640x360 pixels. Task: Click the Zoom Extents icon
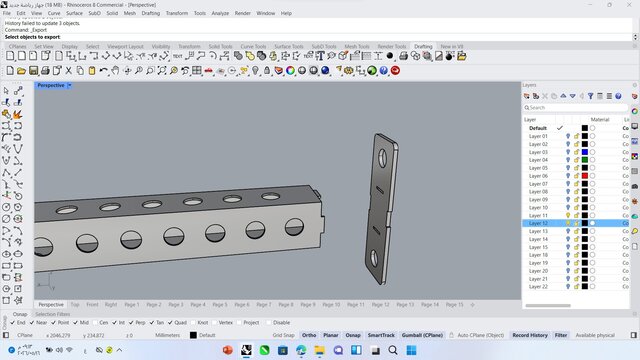(162, 71)
